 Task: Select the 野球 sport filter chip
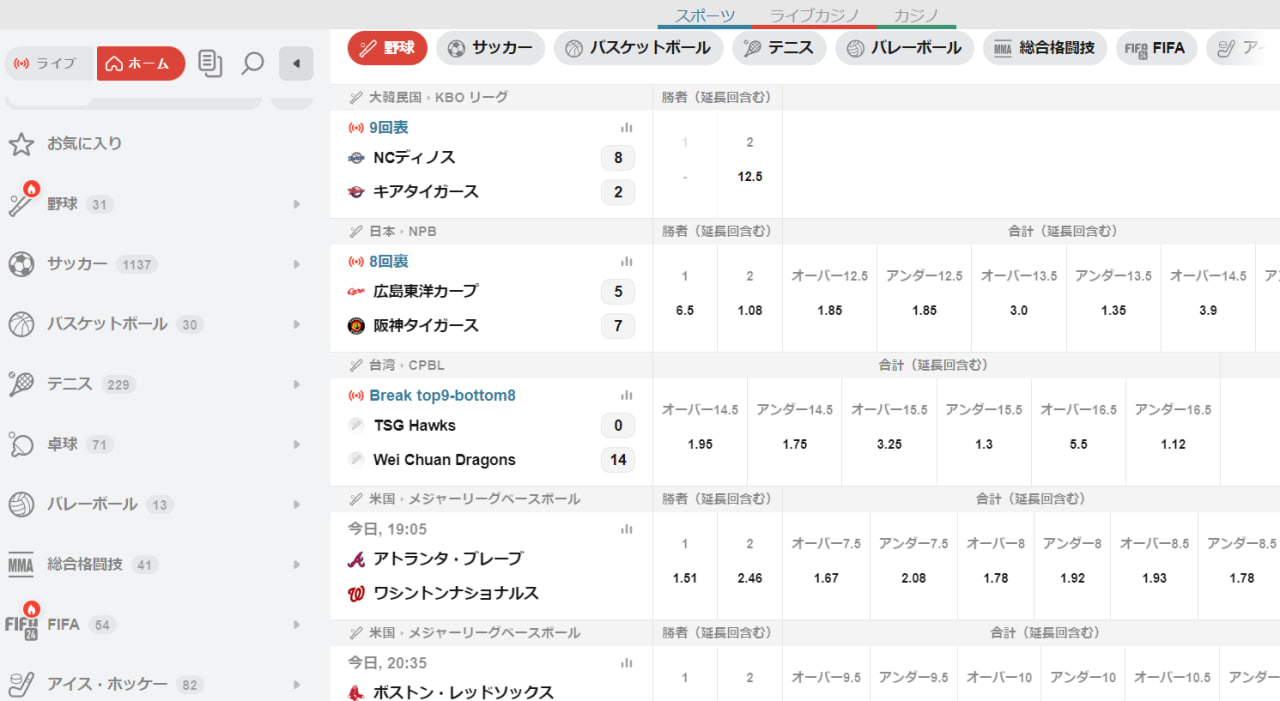tap(388, 47)
